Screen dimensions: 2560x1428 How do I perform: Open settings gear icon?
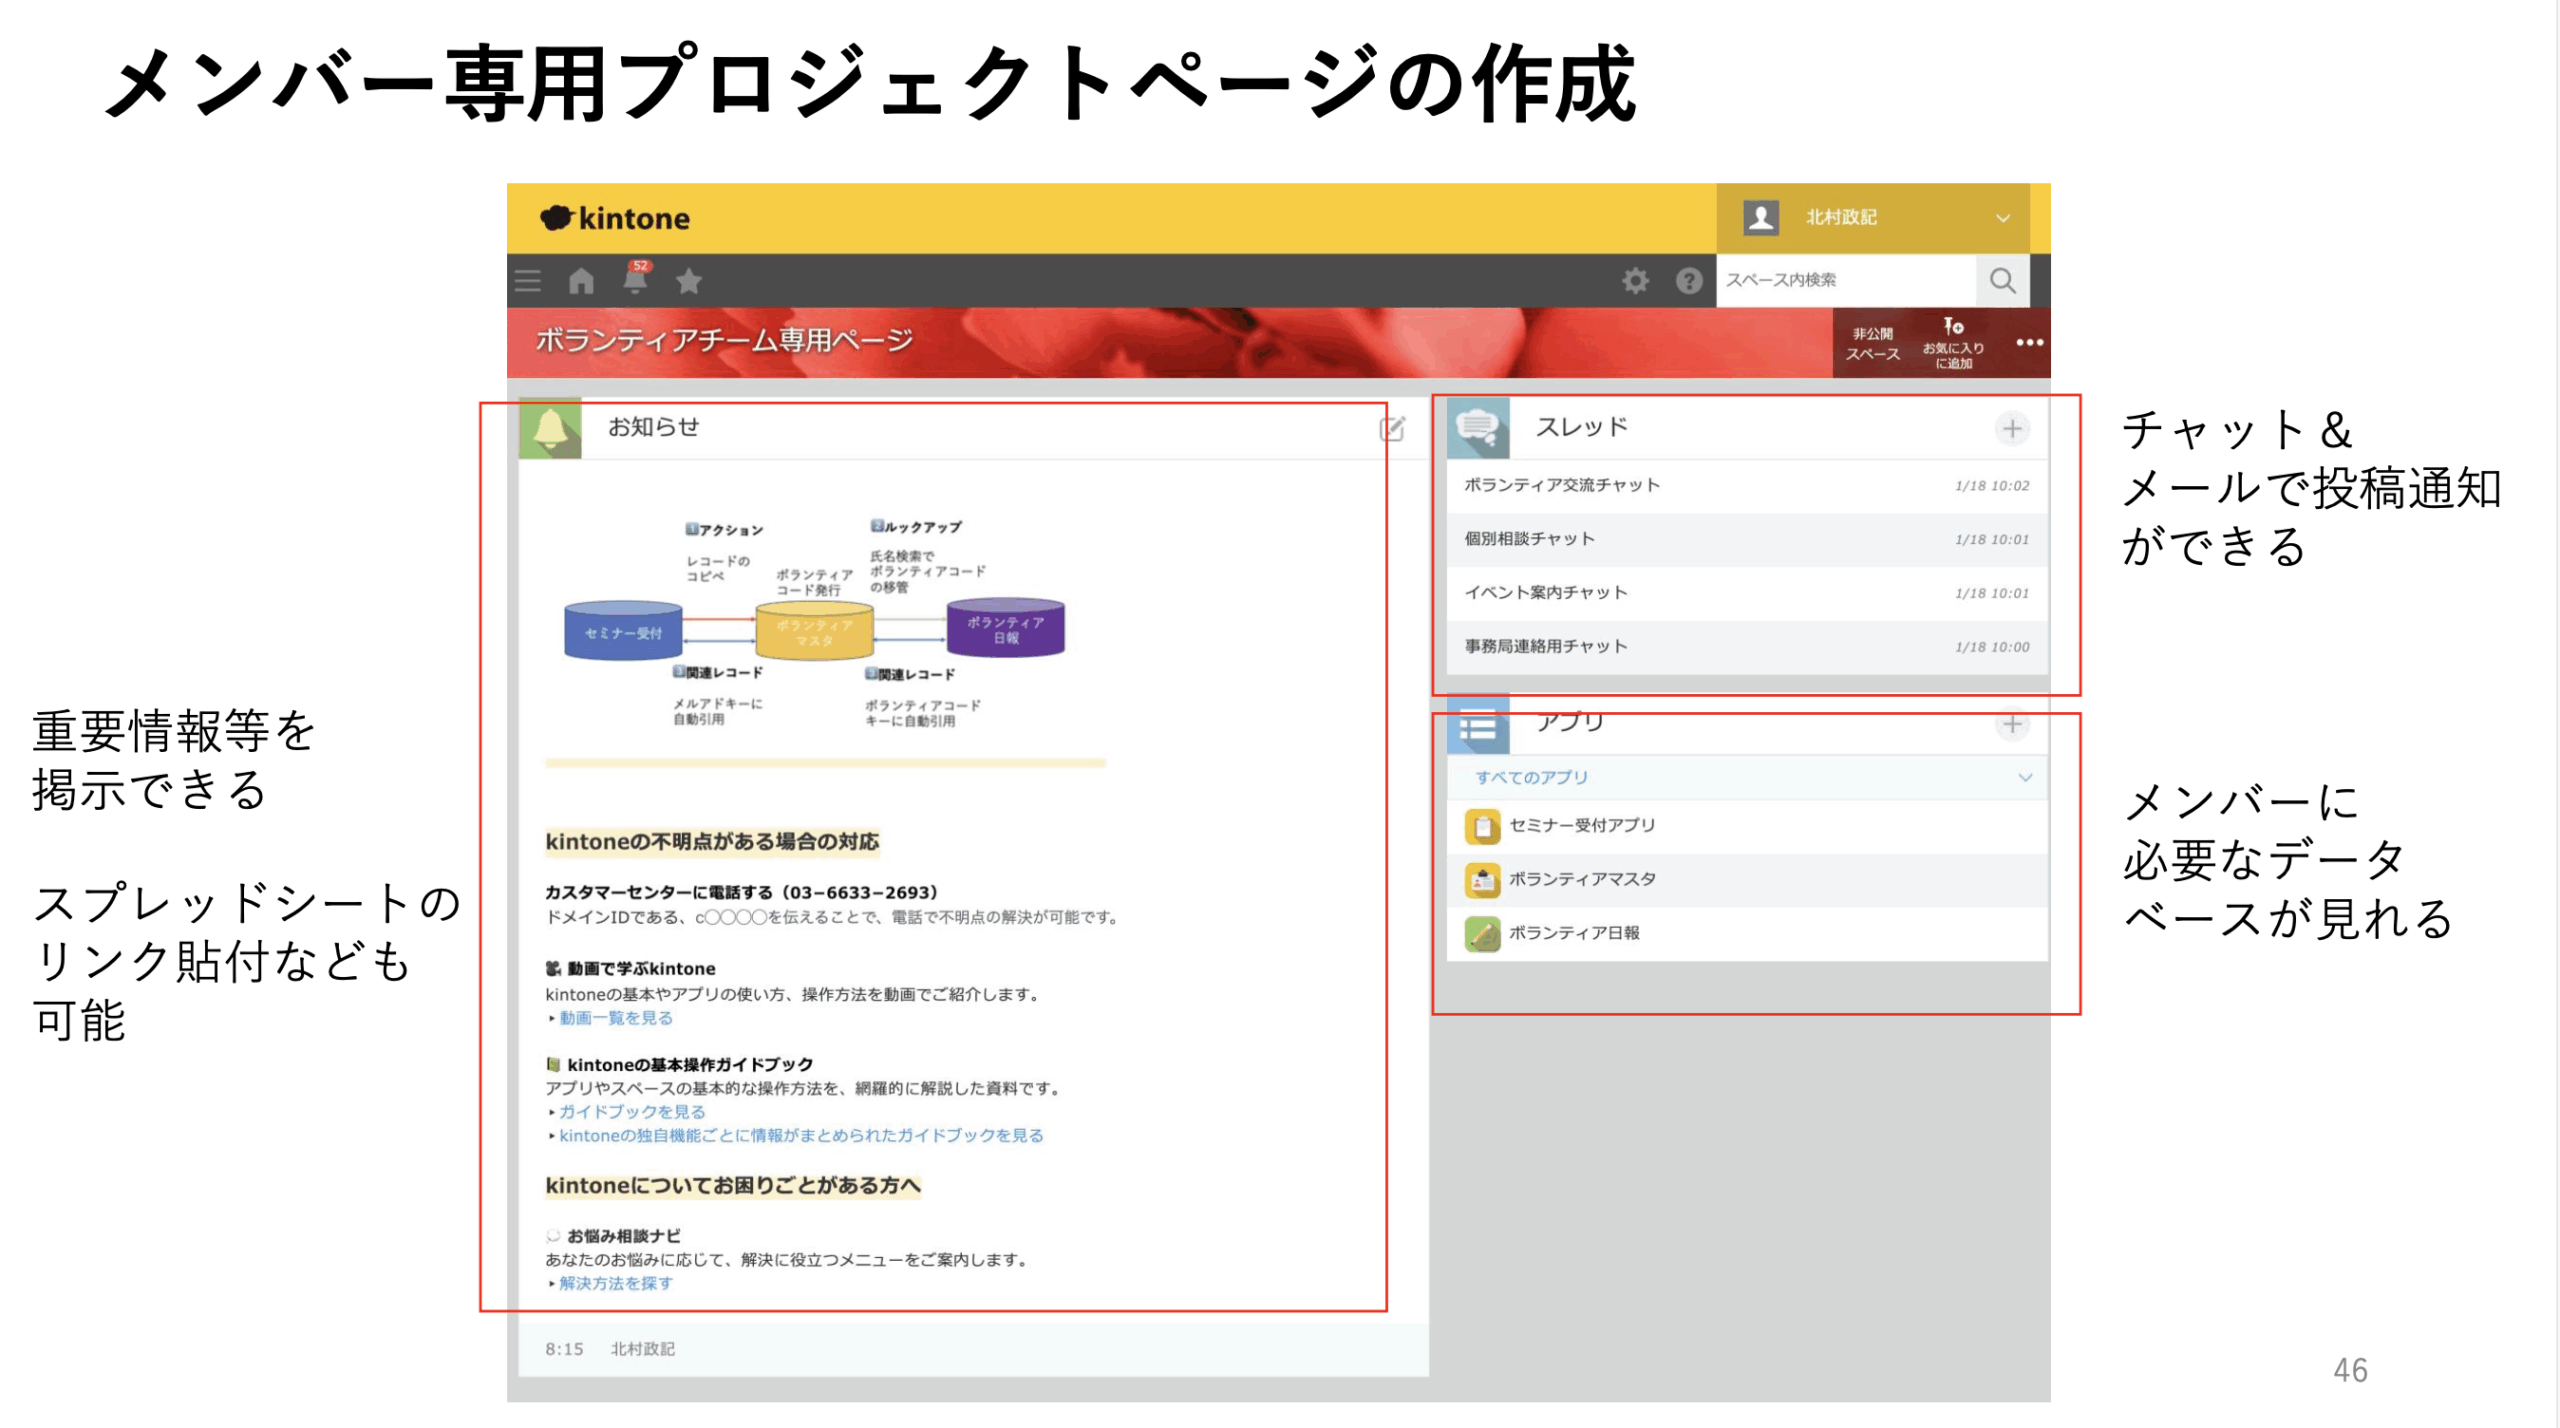[x=1635, y=281]
